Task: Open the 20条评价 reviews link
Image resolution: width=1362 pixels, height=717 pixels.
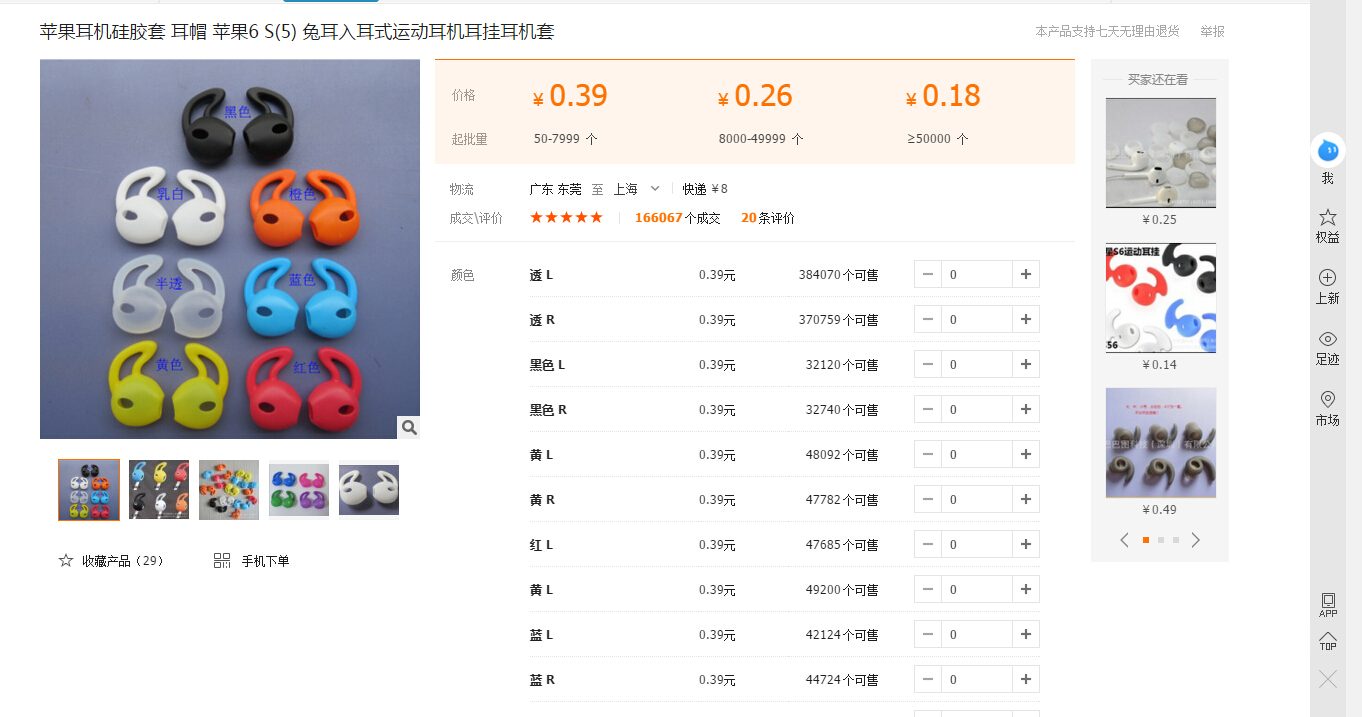Action: point(768,218)
